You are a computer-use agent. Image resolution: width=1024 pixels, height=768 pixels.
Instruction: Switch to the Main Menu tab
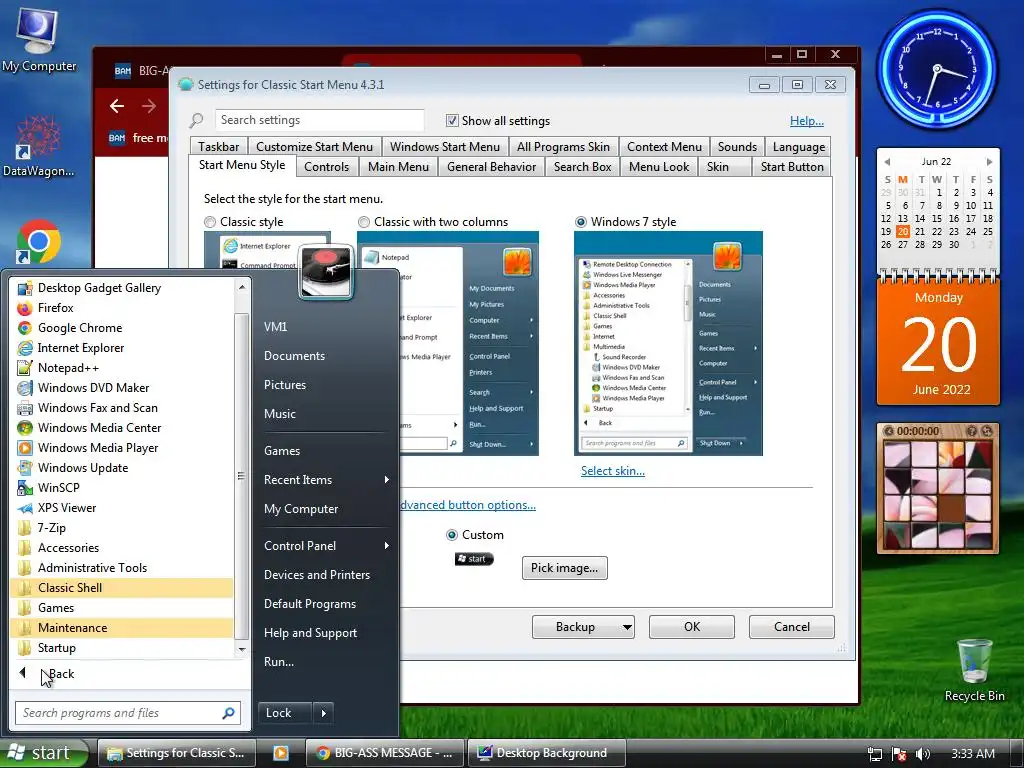398,167
